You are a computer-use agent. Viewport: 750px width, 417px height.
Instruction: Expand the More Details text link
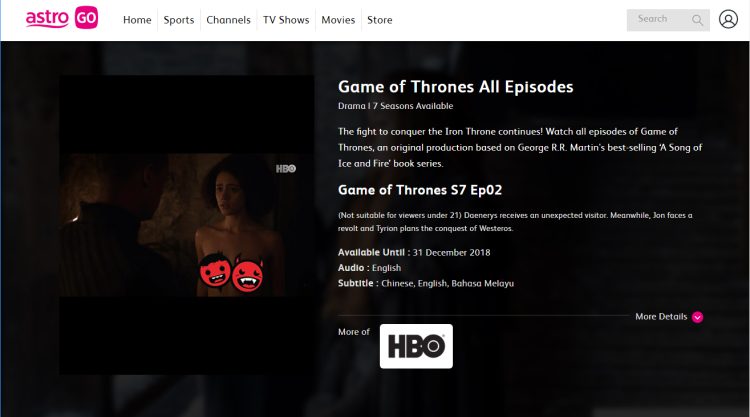661,317
